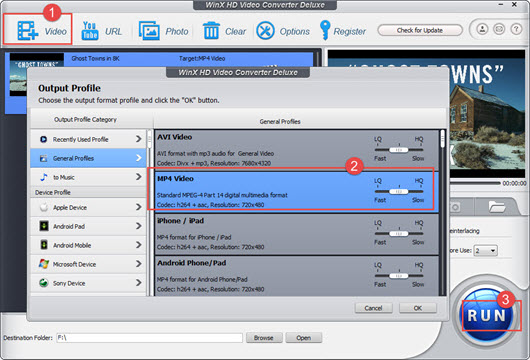Click the user account round icon
This screenshot has height=360, width=530.
pos(482,29)
